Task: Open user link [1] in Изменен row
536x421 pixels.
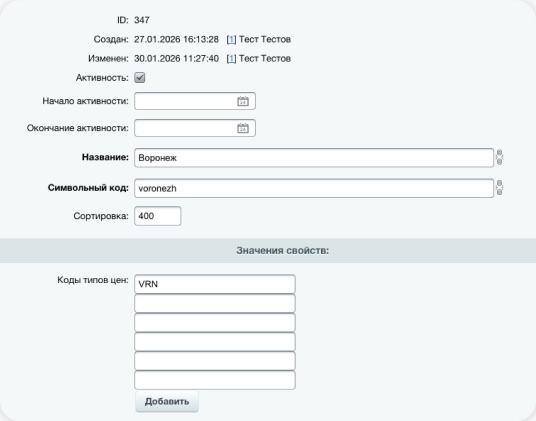Action: 231,58
